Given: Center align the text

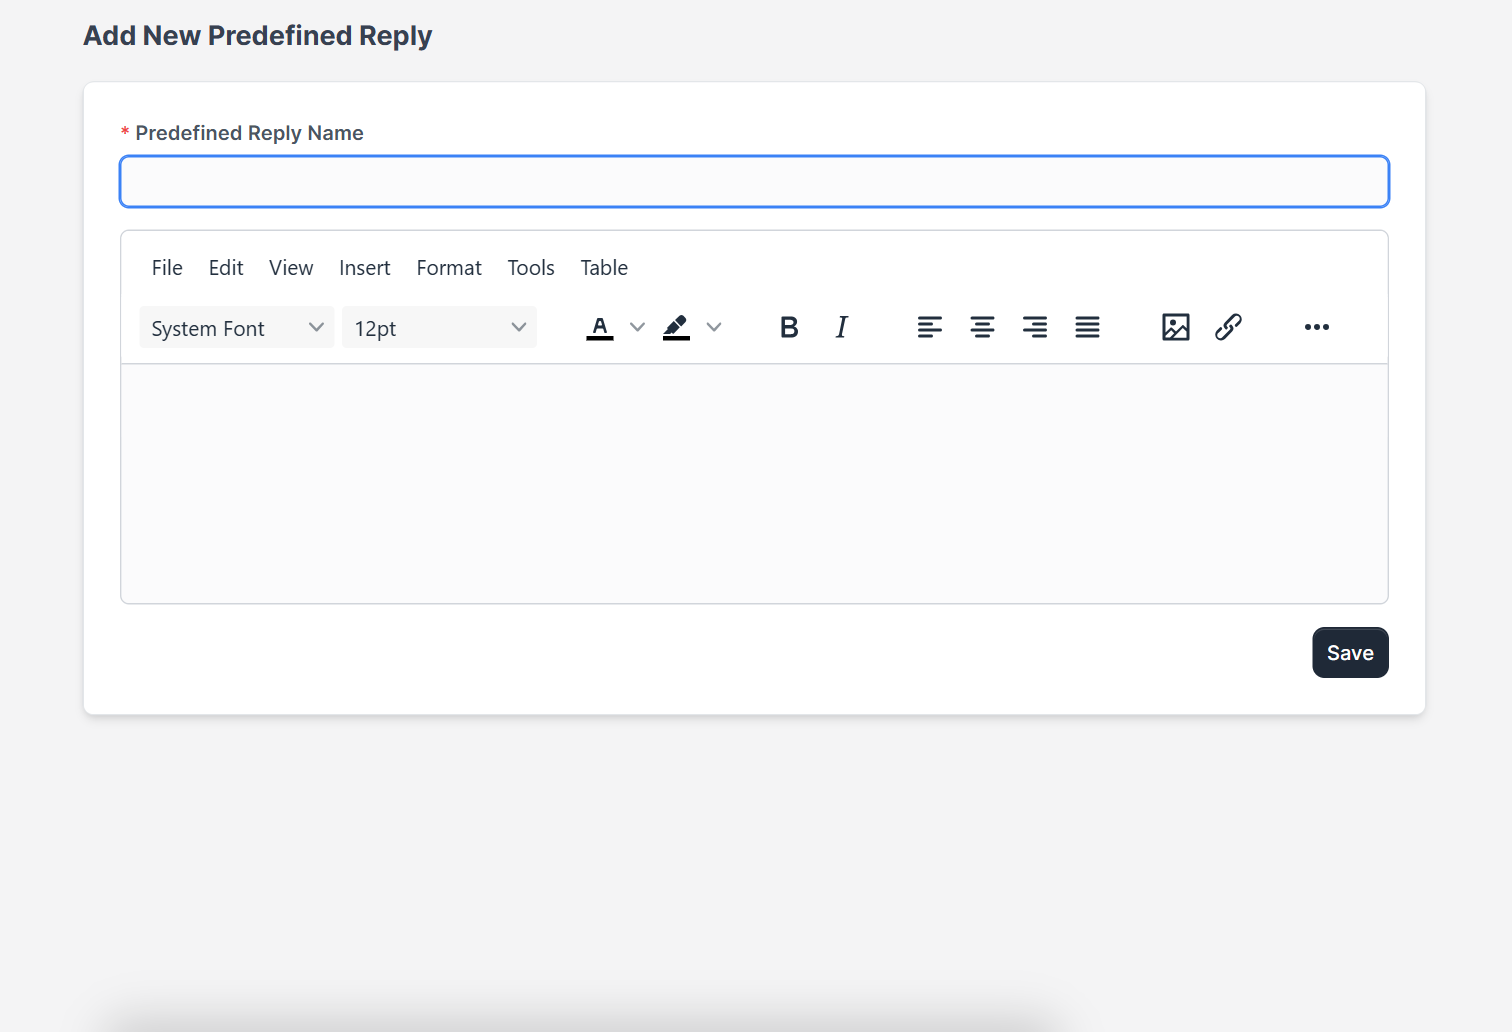Looking at the screenshot, I should [x=982, y=327].
